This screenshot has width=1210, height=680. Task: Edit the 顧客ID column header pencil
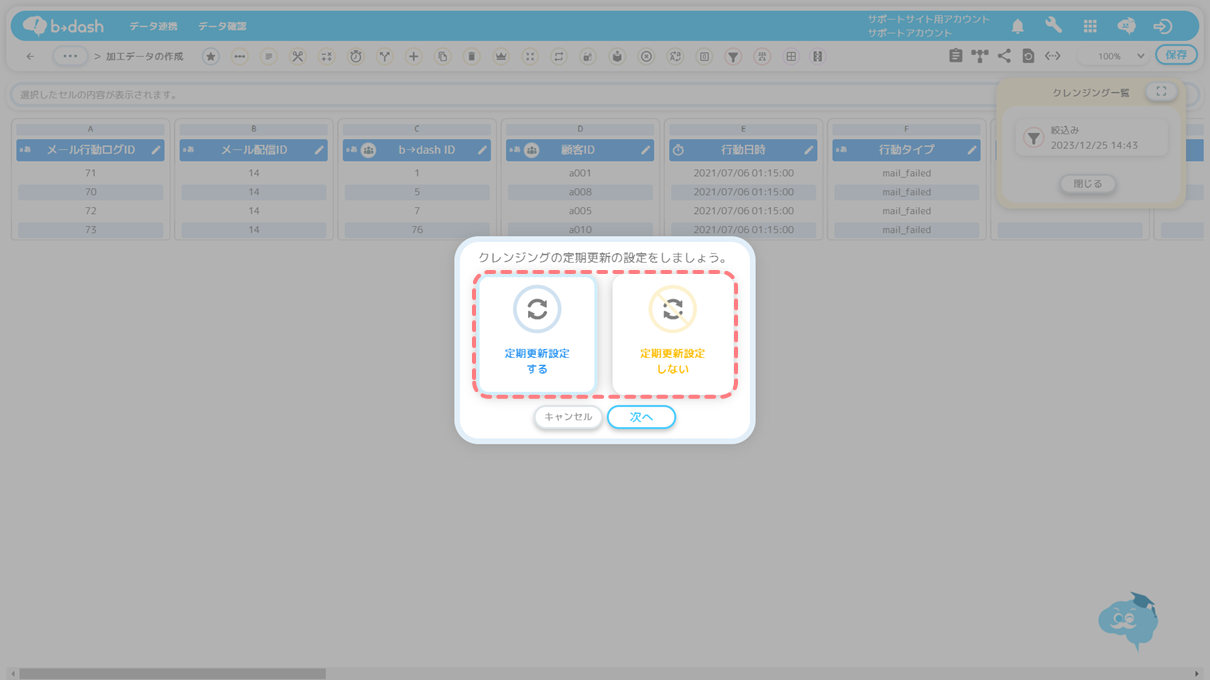click(x=645, y=150)
